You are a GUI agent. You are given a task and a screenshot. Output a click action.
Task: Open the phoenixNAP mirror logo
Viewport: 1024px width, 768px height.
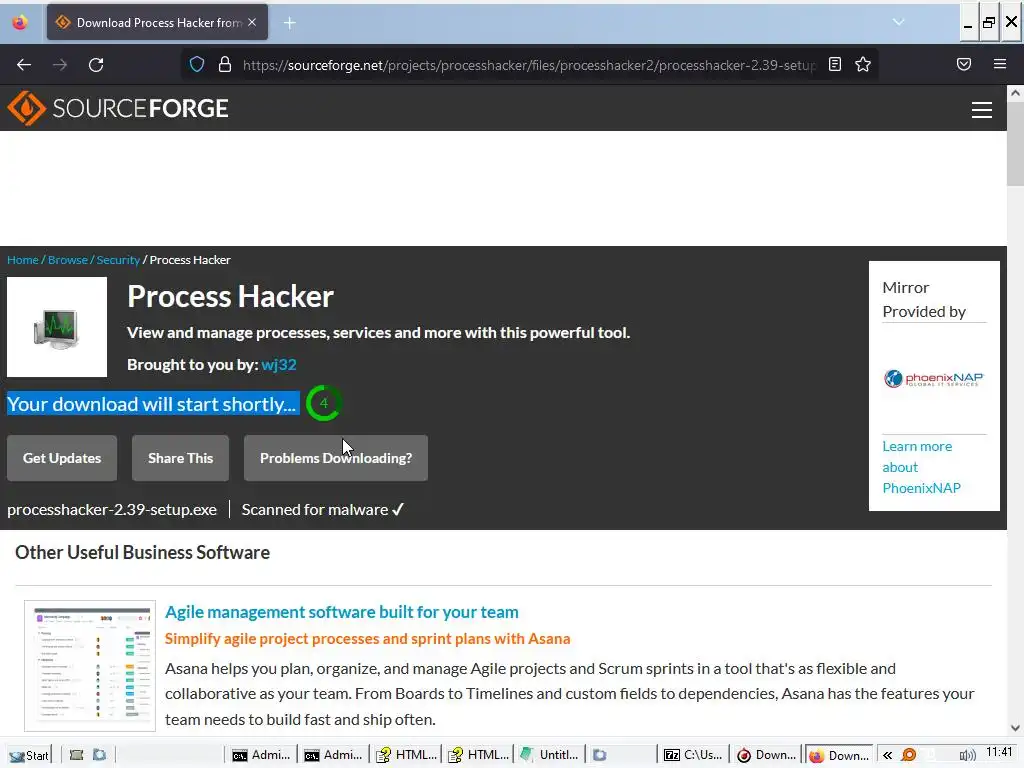pyautogui.click(x=933, y=379)
